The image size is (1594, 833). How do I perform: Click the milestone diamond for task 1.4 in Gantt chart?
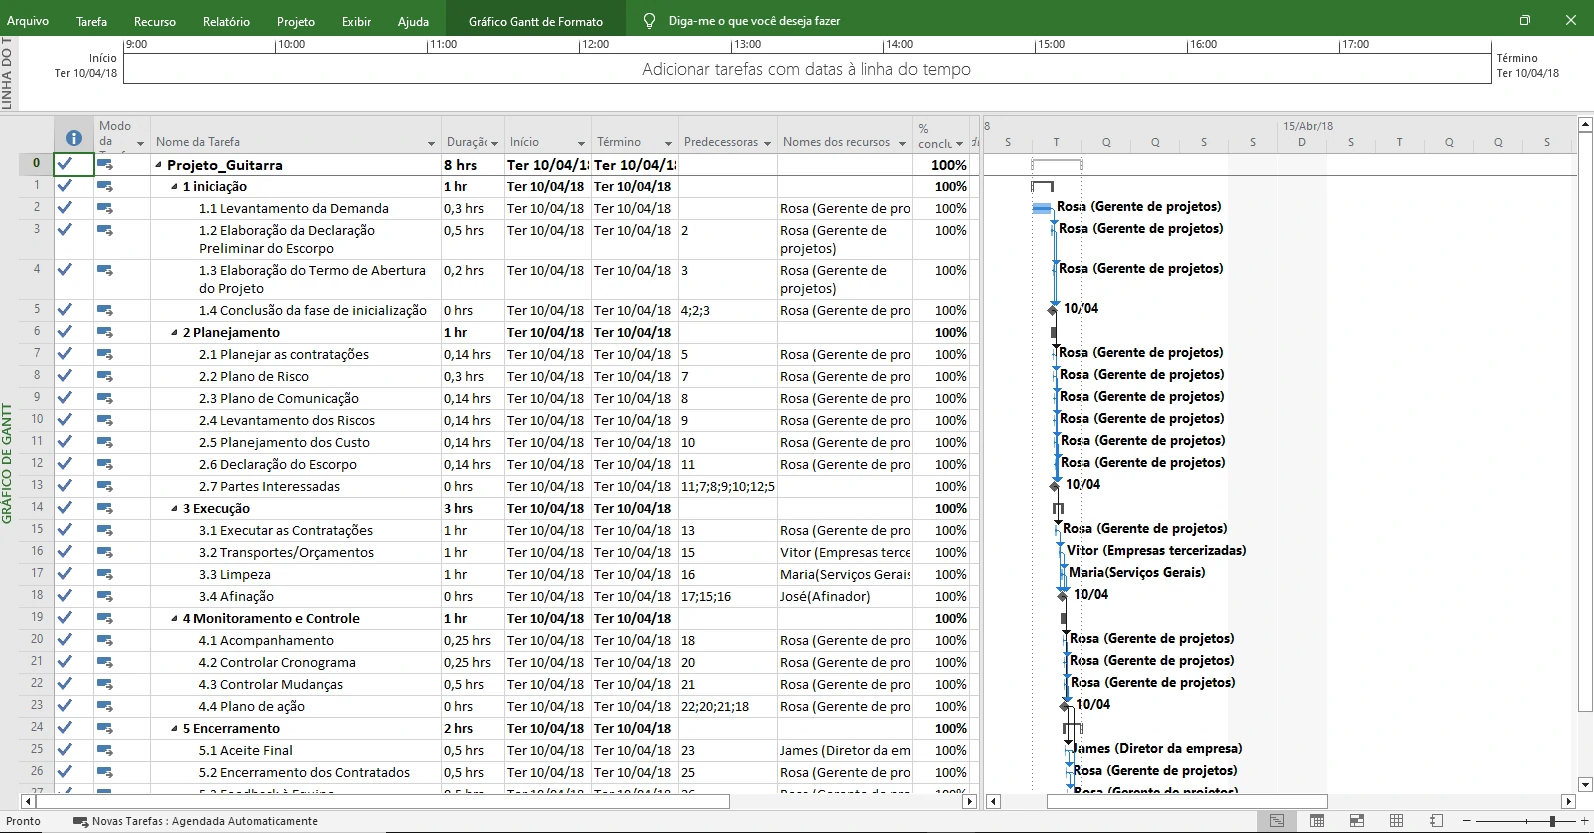point(1053,310)
